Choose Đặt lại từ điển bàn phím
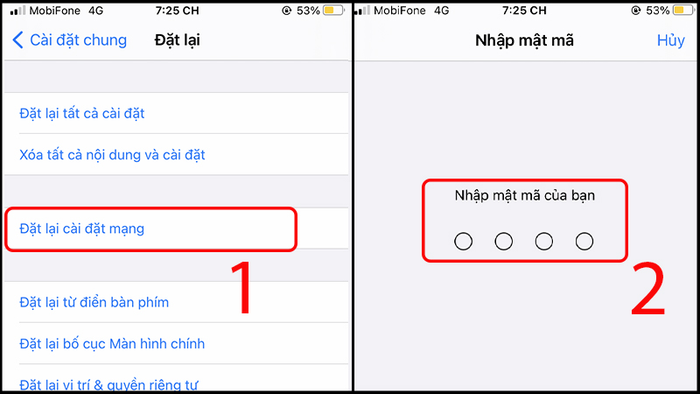The height and width of the screenshot is (394, 700). pyautogui.click(x=176, y=302)
